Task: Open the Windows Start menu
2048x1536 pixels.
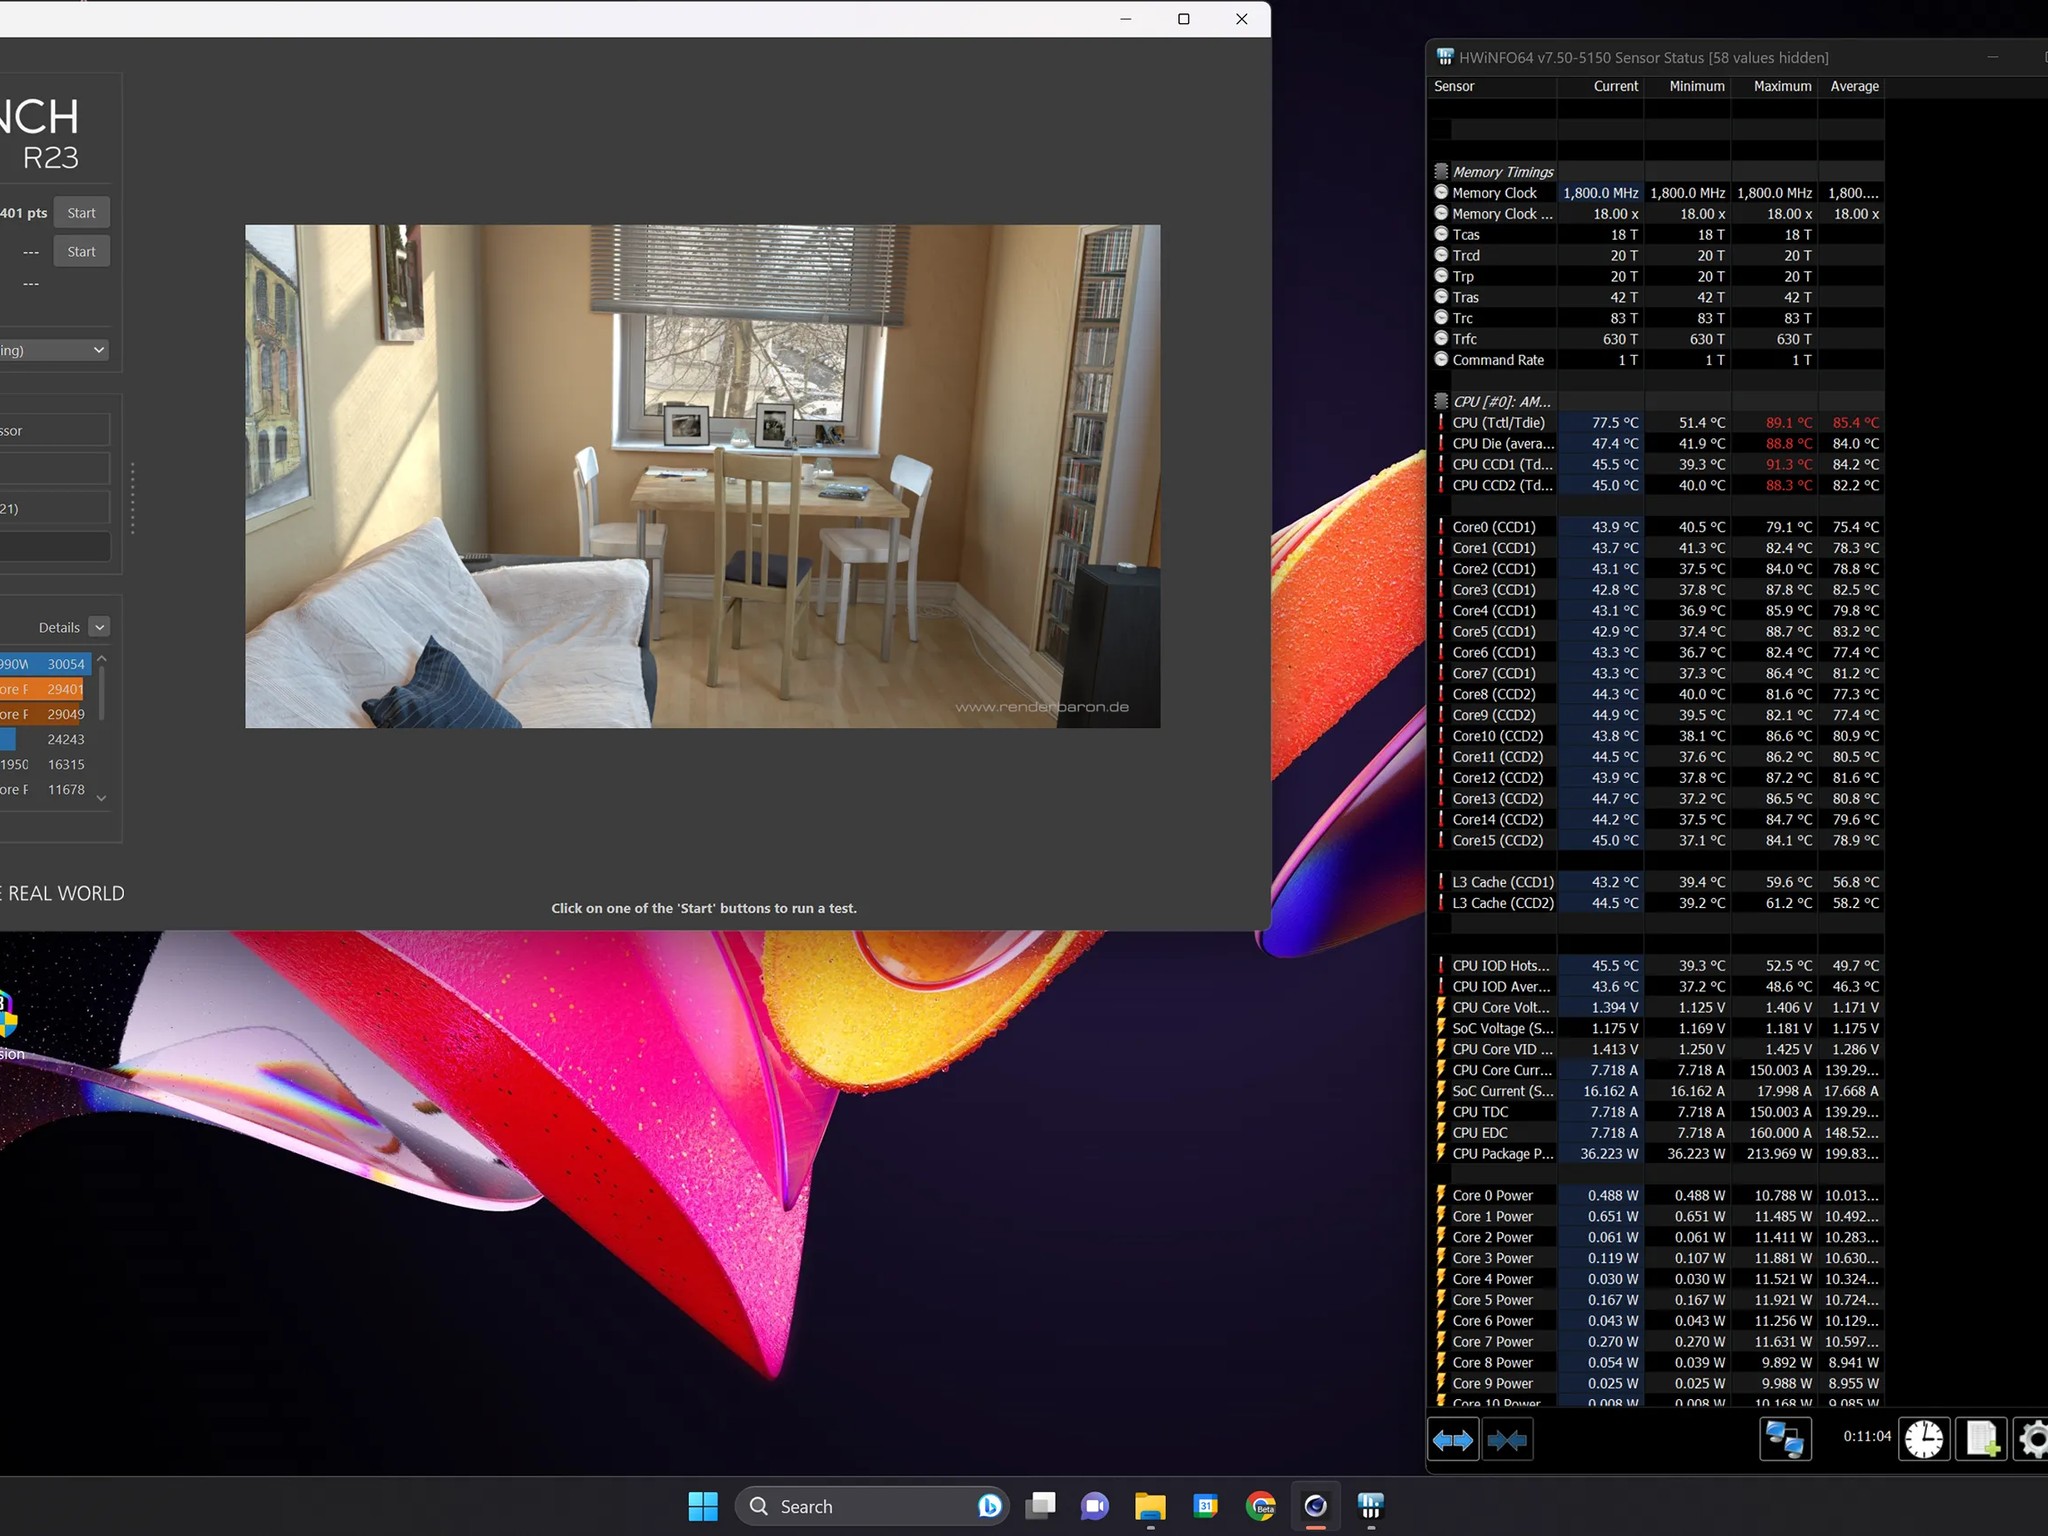Action: (703, 1506)
